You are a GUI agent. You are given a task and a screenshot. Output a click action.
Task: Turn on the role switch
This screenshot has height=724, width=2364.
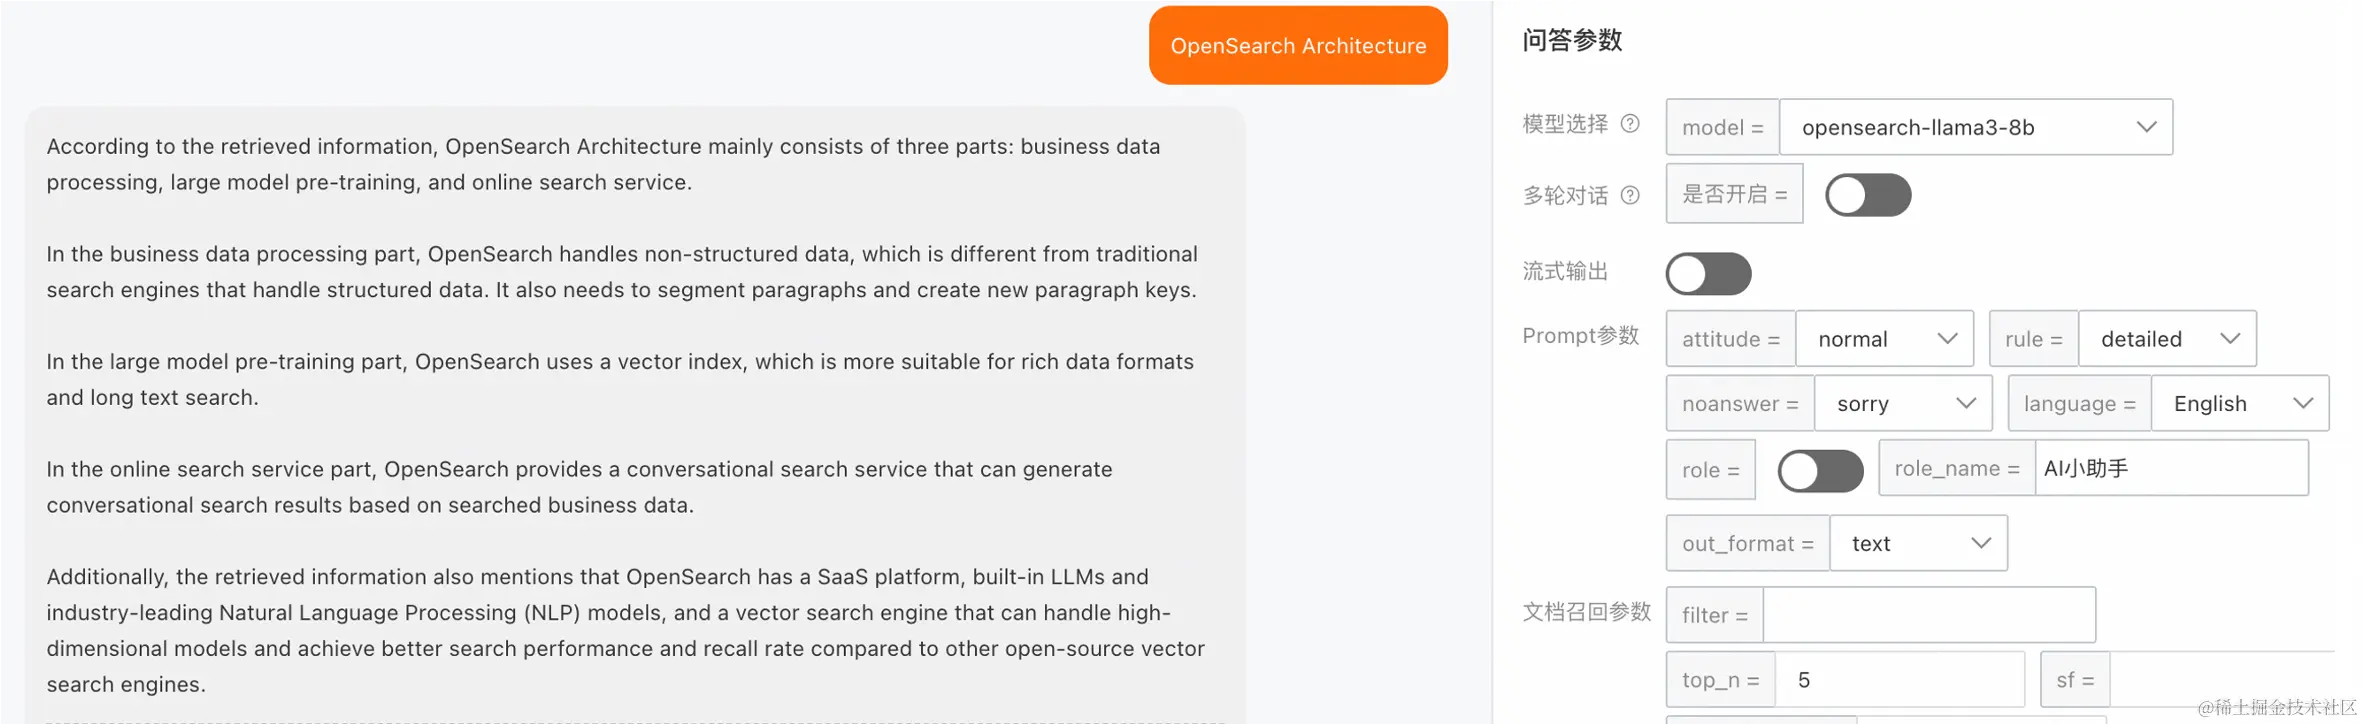coord(1820,471)
